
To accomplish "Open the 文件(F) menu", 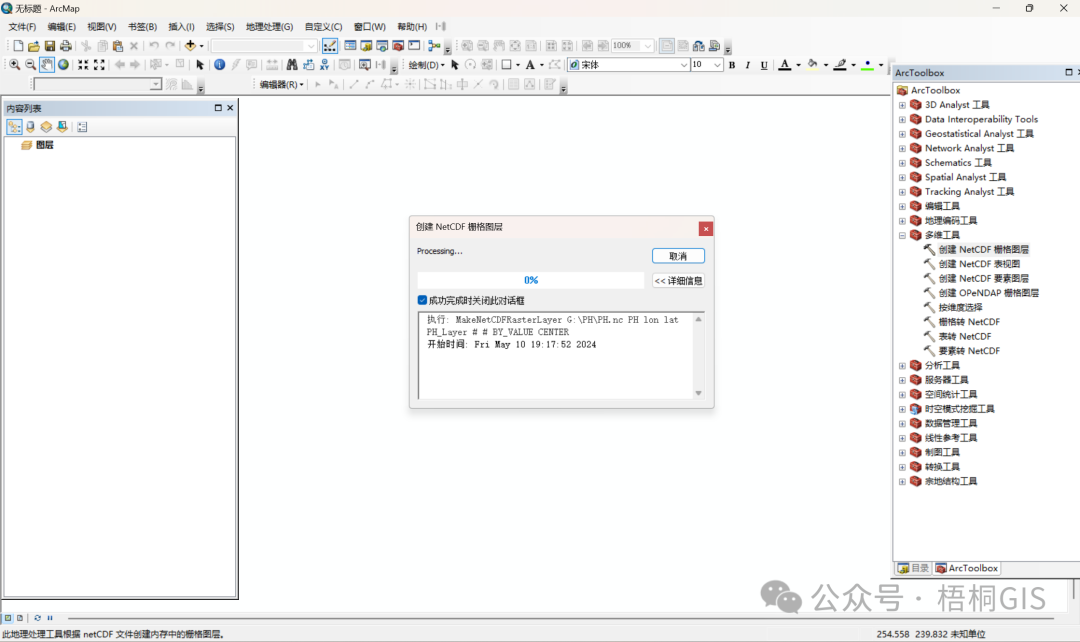I will pos(22,27).
